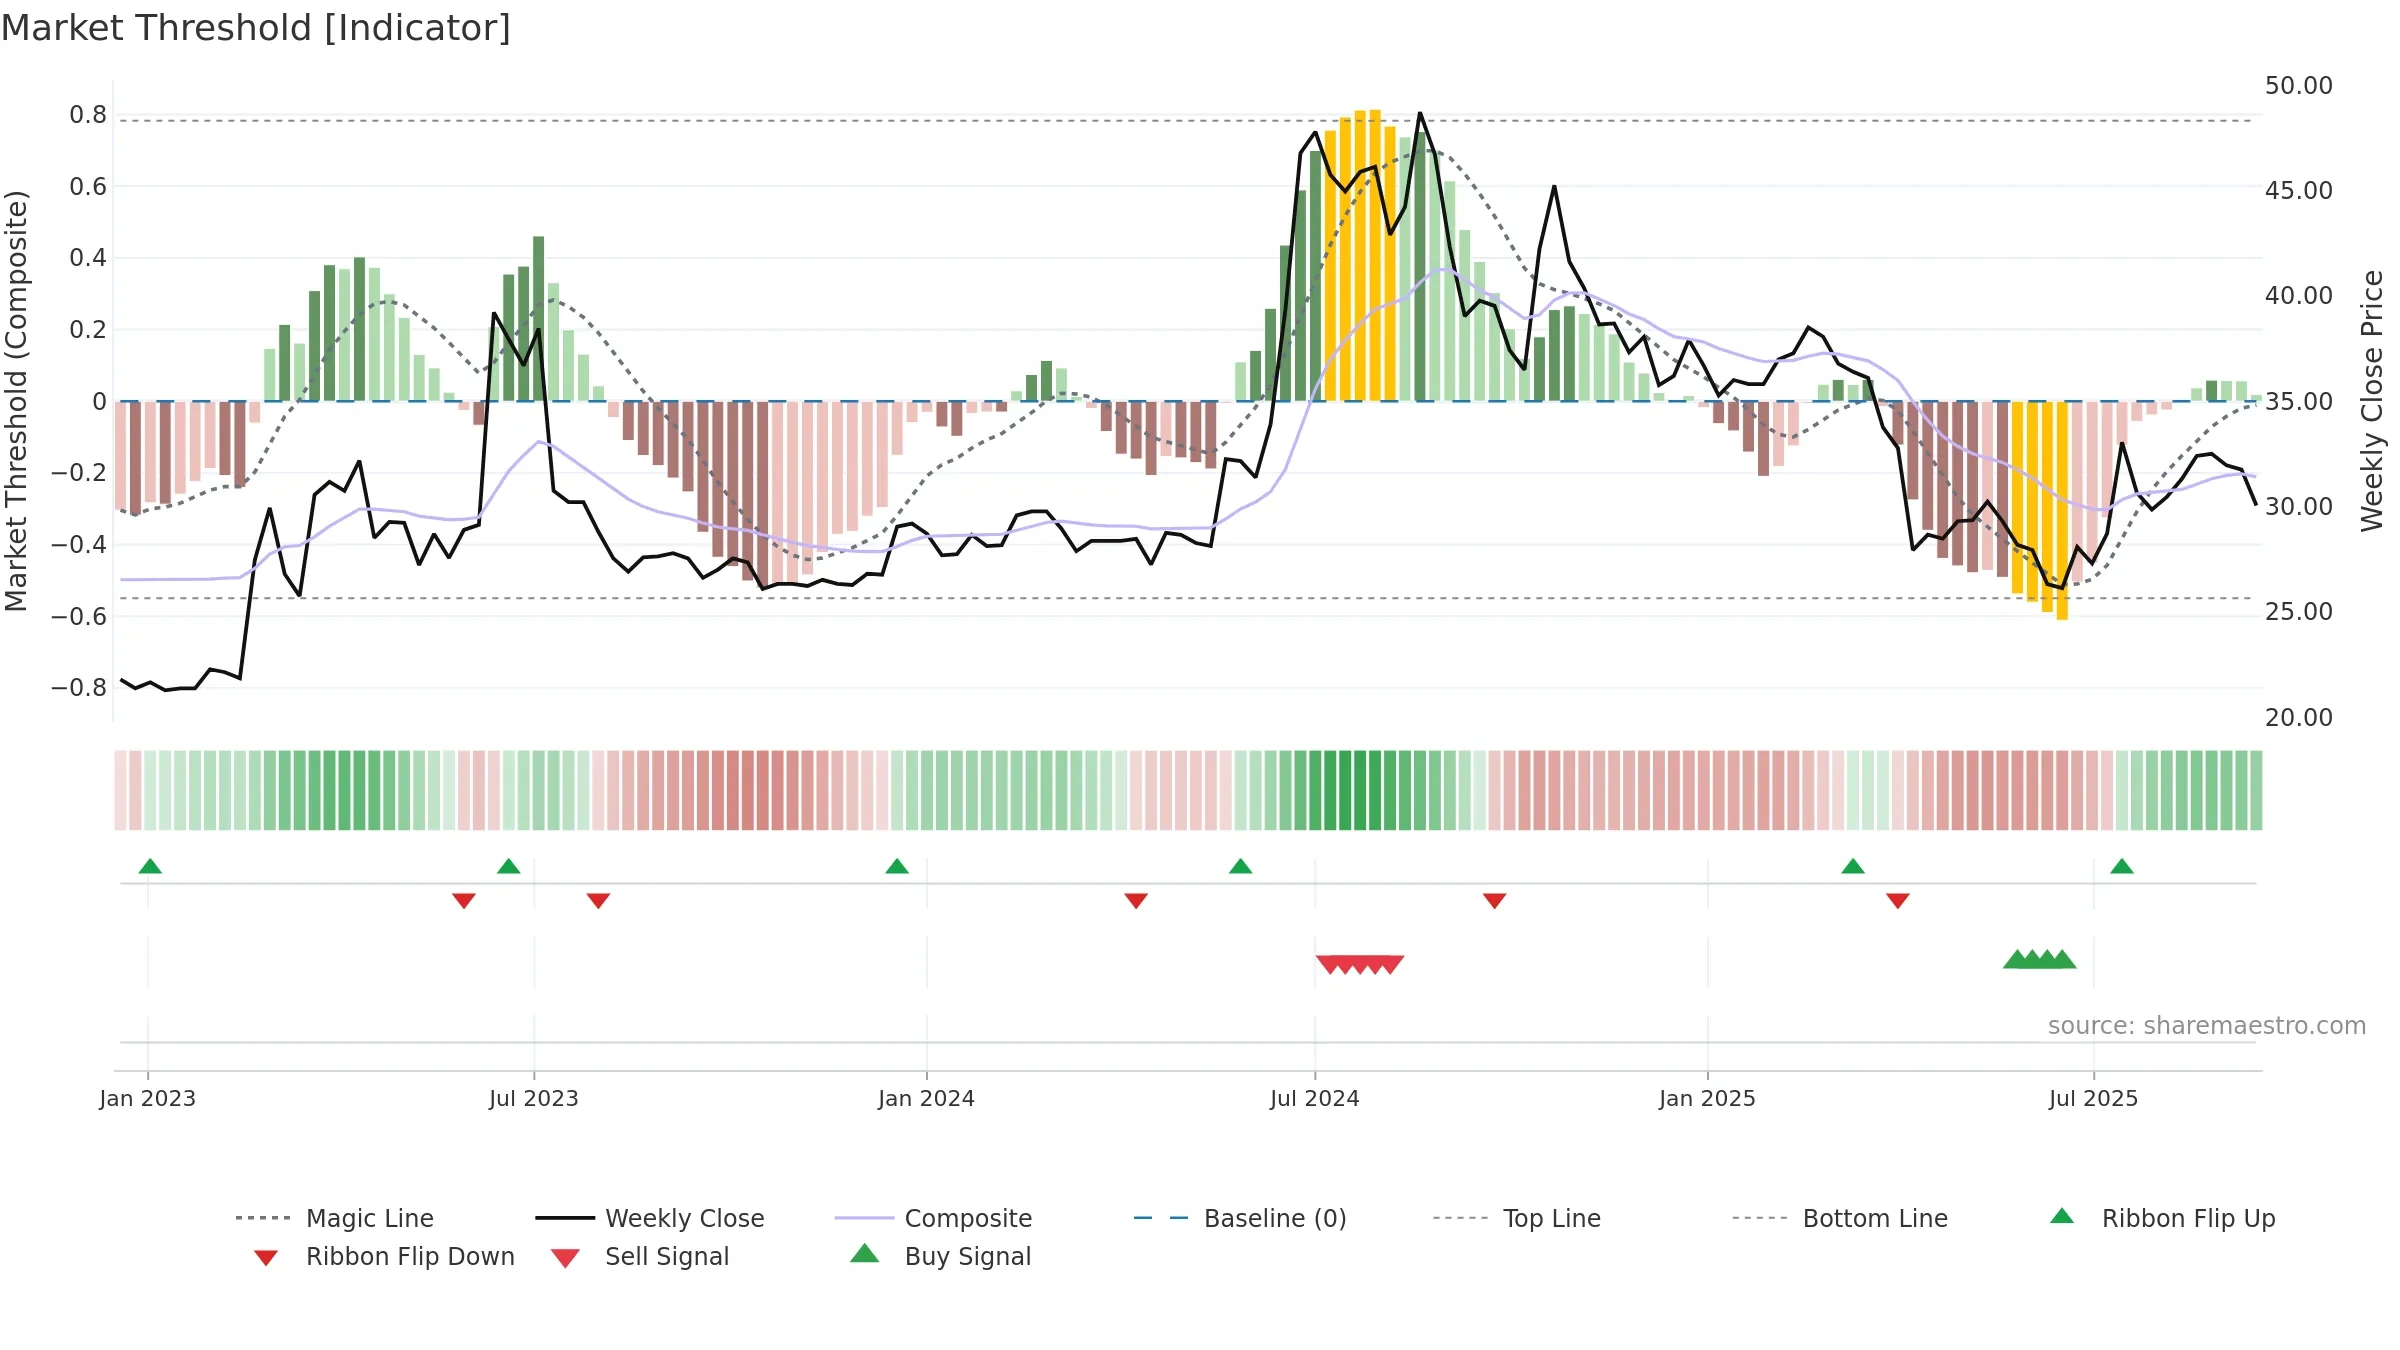
Task: Select the Ribbon Flip Up marker above Jan 2023
Action: pos(150,866)
